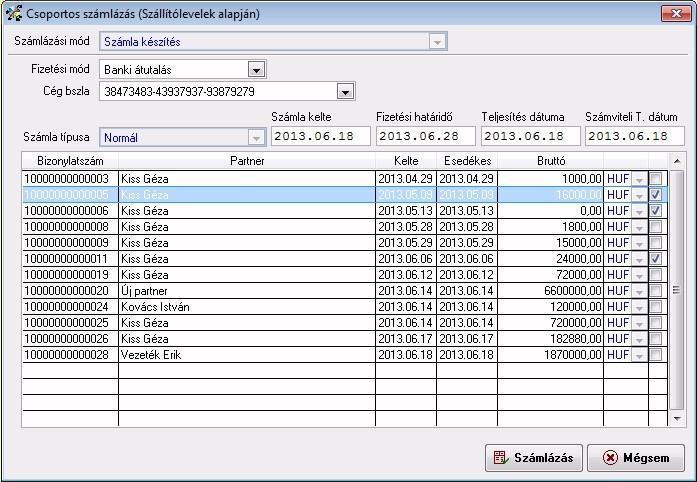Viewport: 697px width, 482px height.
Task: Click Kelte date 2013.05.28 cell
Action: coord(406,227)
